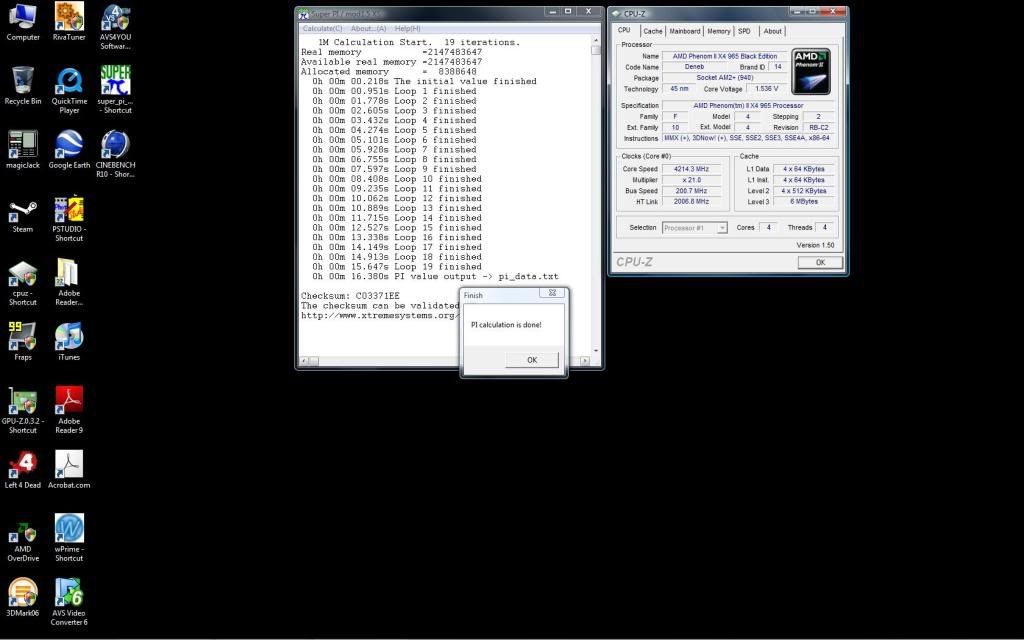Viewport: 1024px width, 640px height.
Task: Select the AVS4YOU Software desktop icon
Action: 116,27
